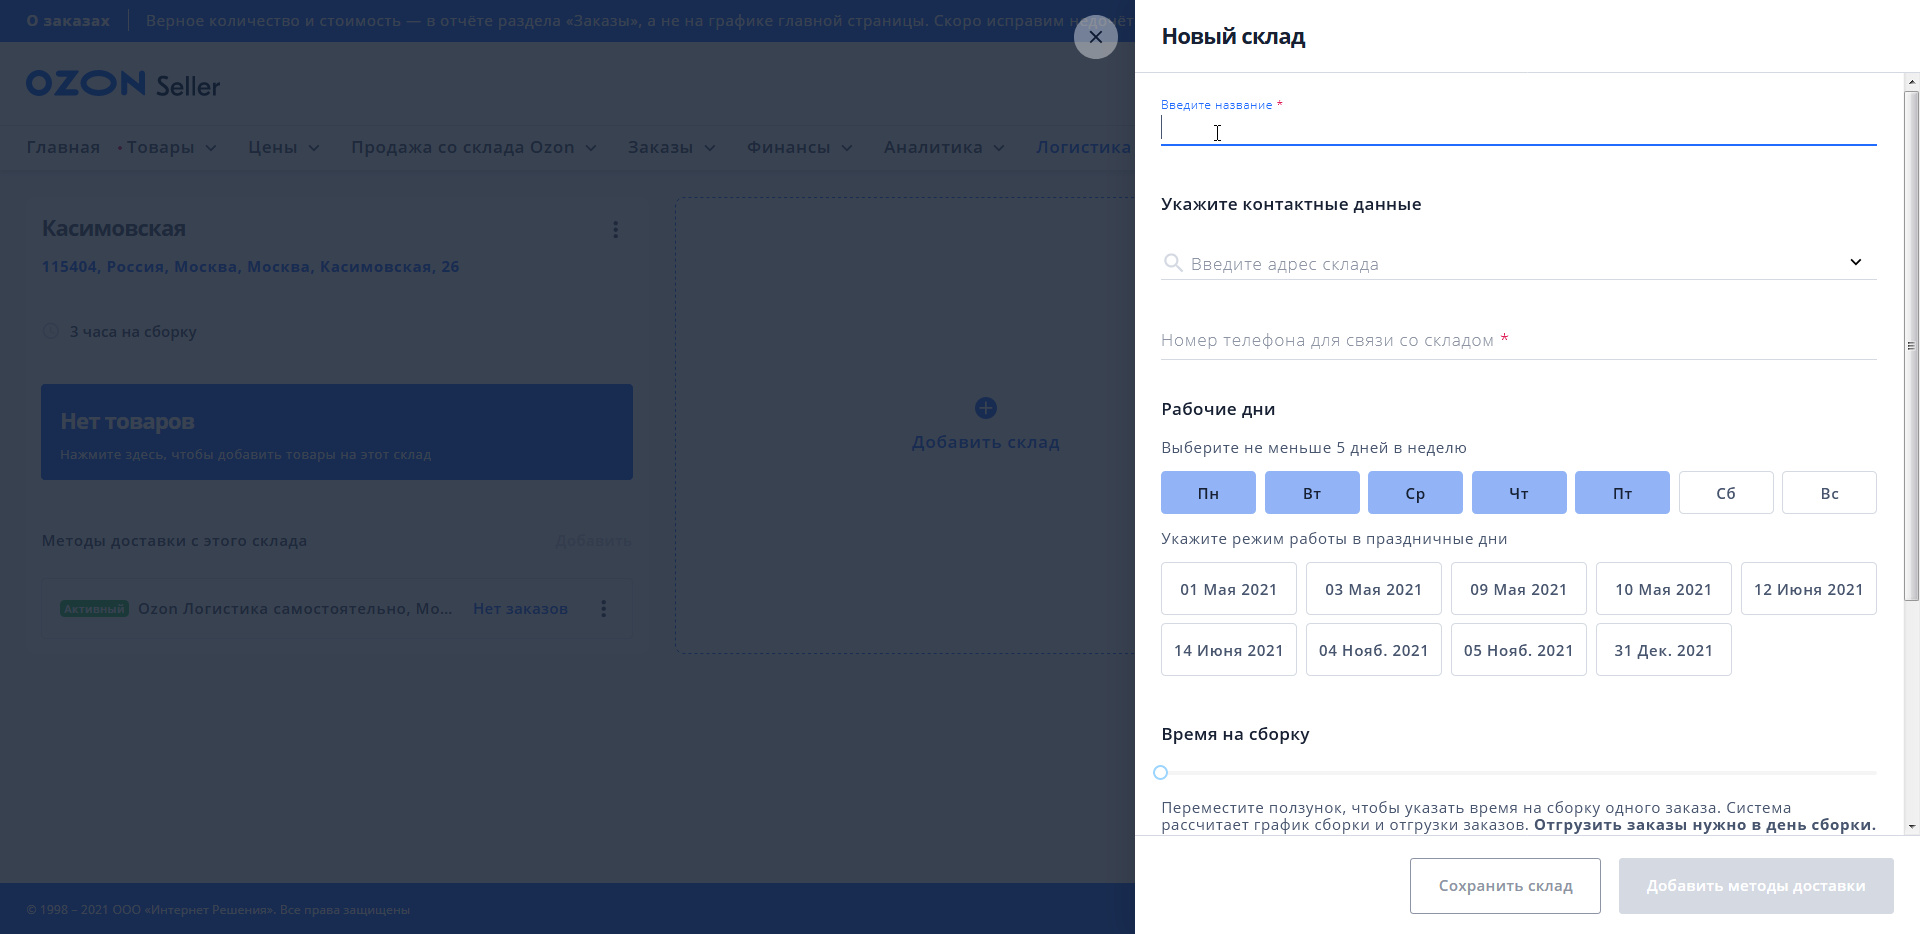Viewport: 1920px width, 934px height.
Task: Expand the warehouse address dropdown arrow
Action: 1856,262
